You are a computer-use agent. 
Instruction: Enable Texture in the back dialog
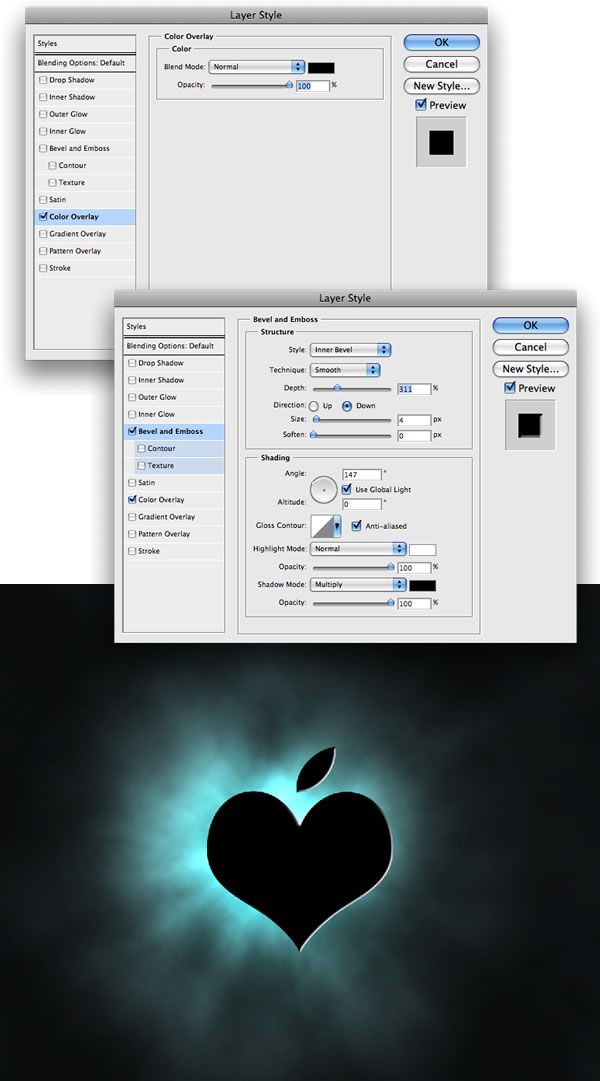click(53, 183)
